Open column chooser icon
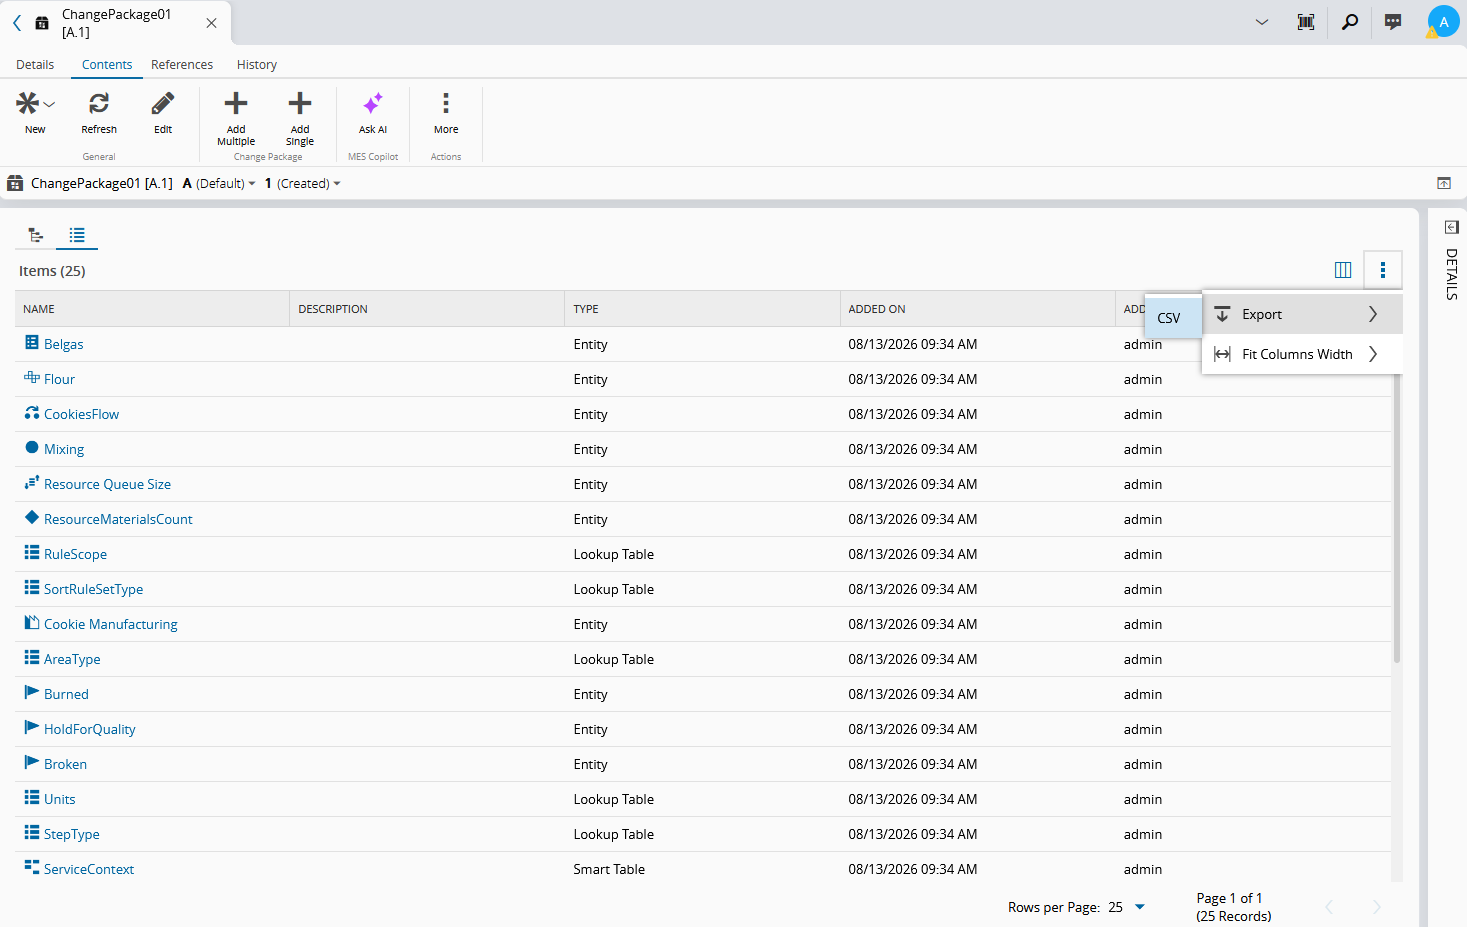Viewport: 1467px width, 927px height. [1343, 270]
